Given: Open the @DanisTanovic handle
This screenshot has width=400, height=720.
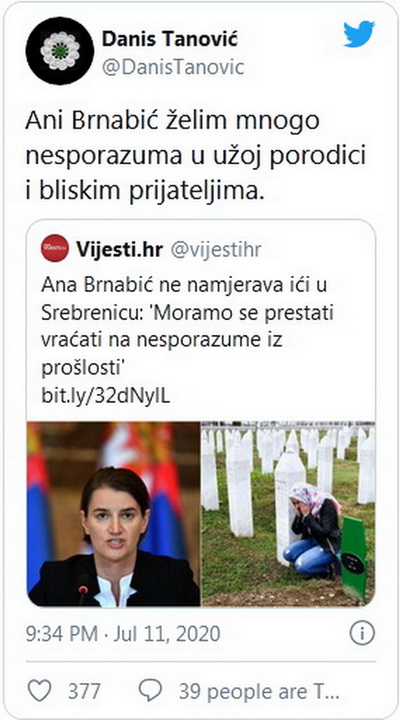Looking at the screenshot, I should pos(173,67).
